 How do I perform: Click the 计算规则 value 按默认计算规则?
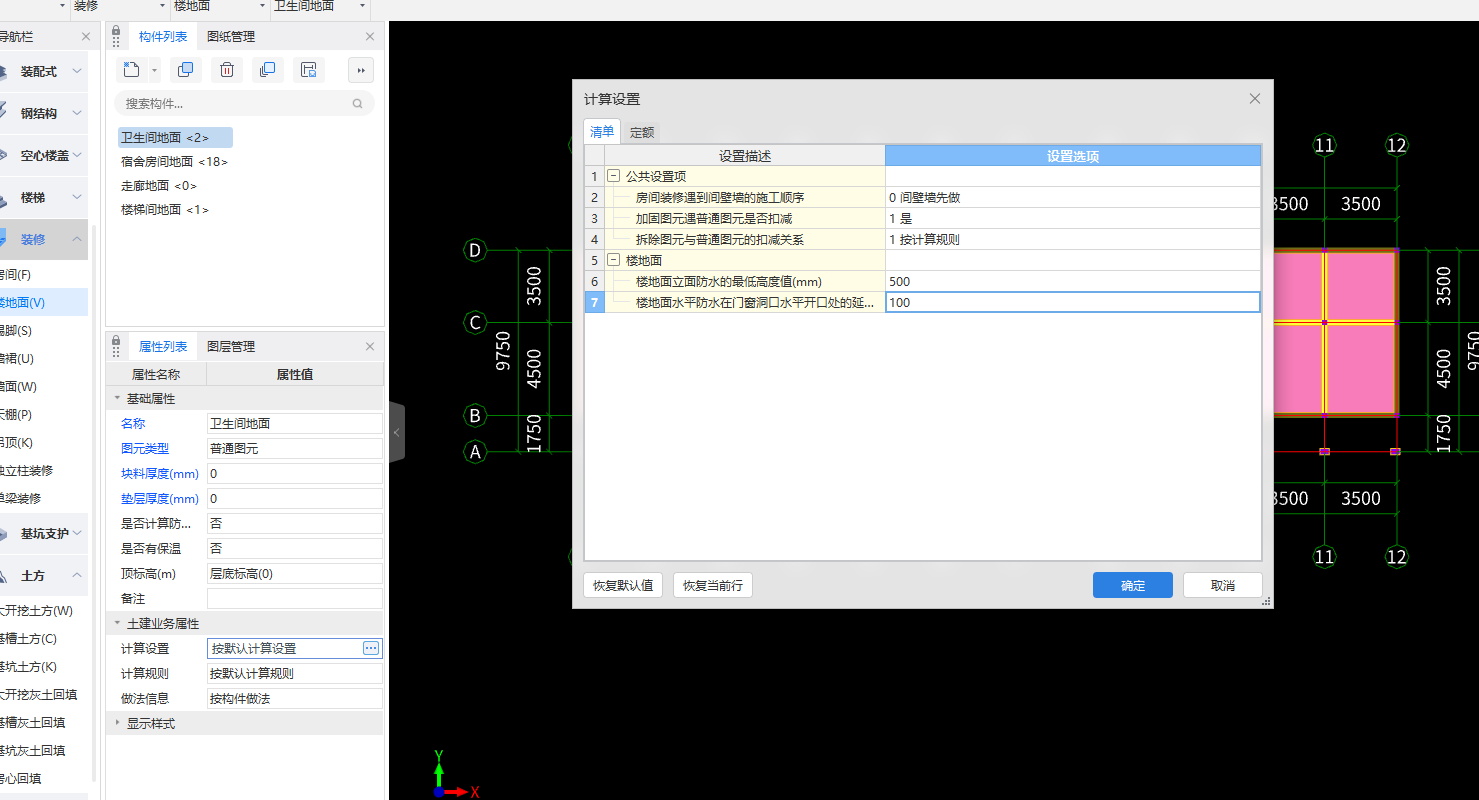tap(294, 673)
